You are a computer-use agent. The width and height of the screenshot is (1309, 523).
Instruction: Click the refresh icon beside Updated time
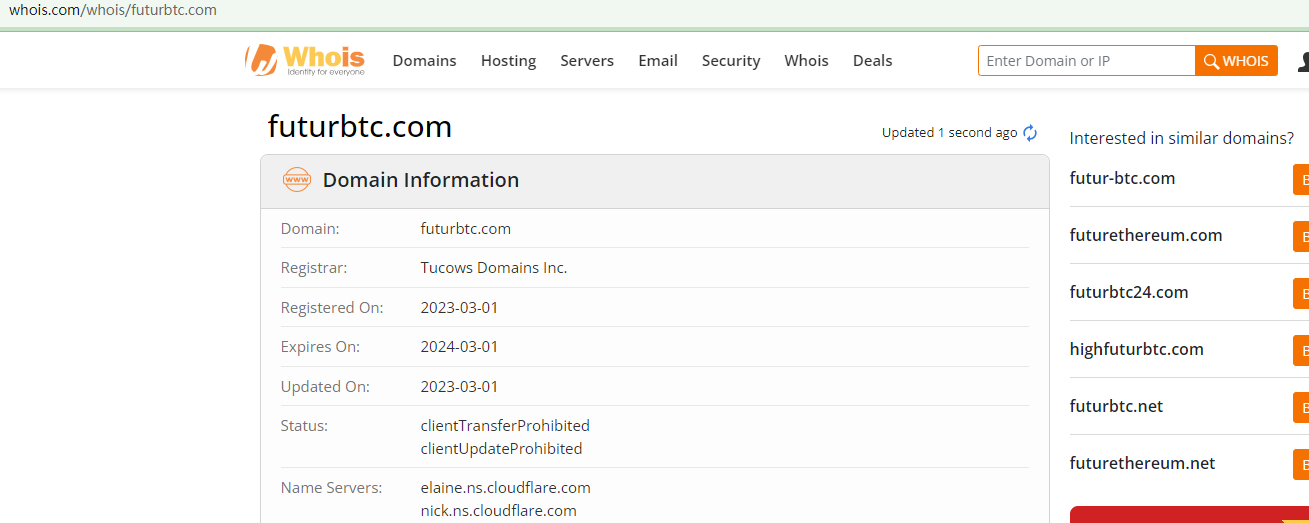(x=1030, y=133)
